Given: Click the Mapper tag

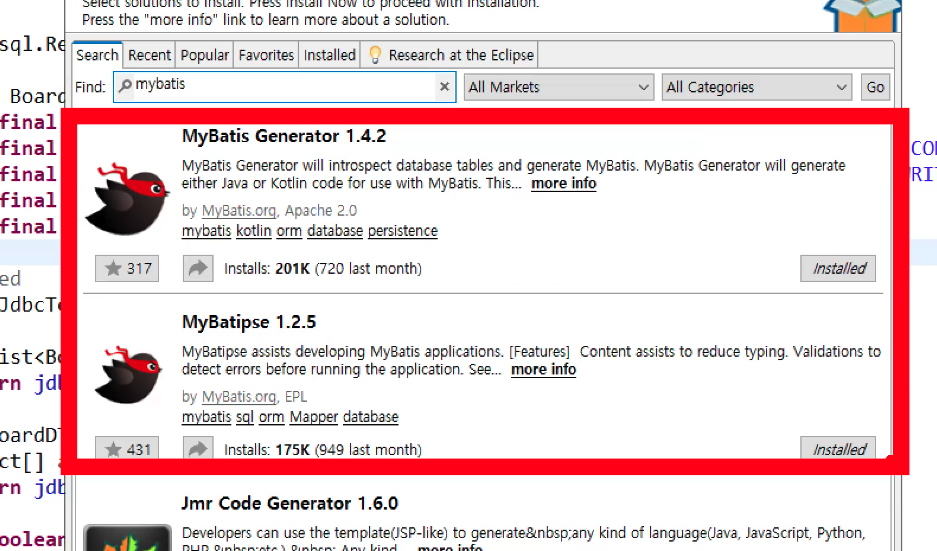Looking at the screenshot, I should tap(314, 417).
